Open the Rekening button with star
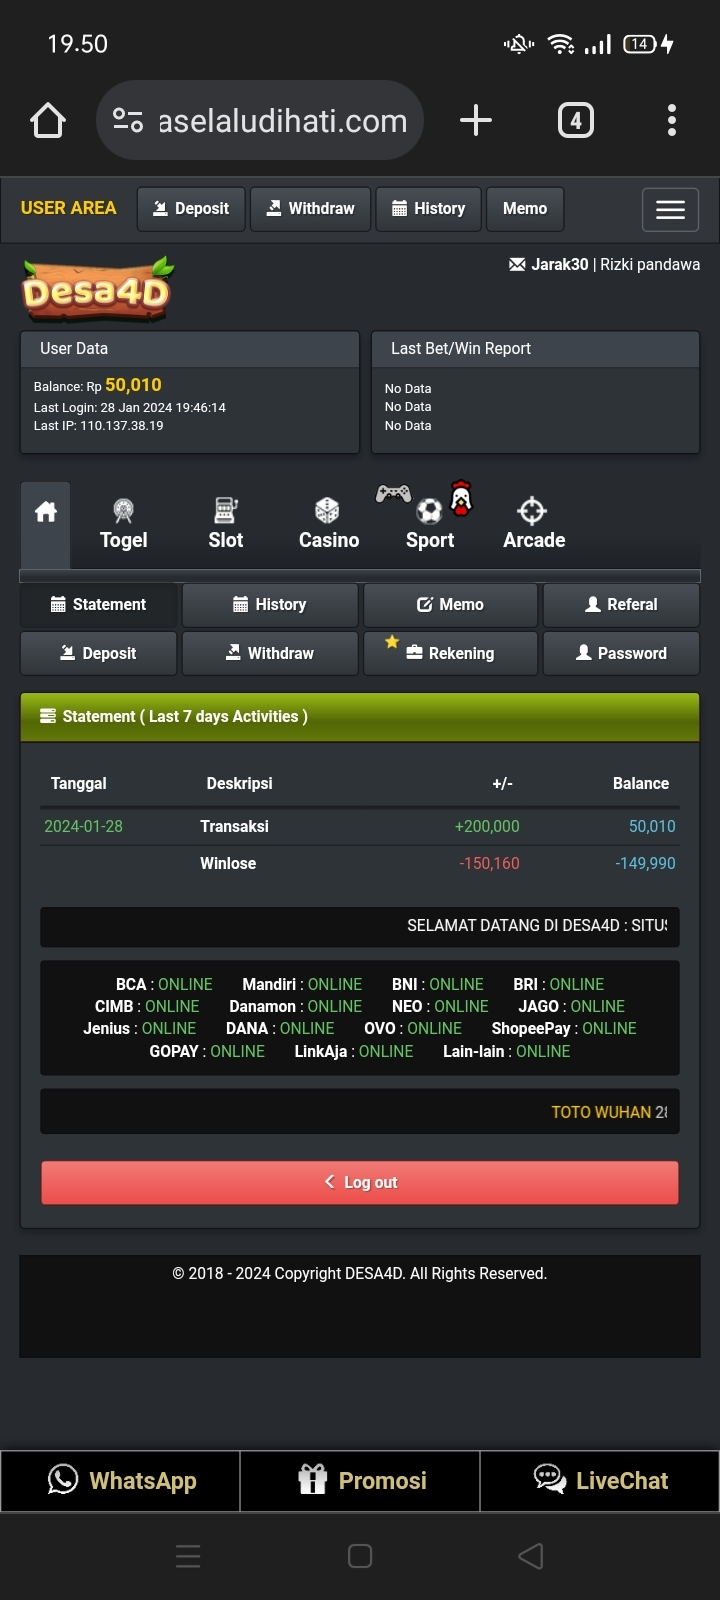This screenshot has width=720, height=1600. tap(450, 653)
